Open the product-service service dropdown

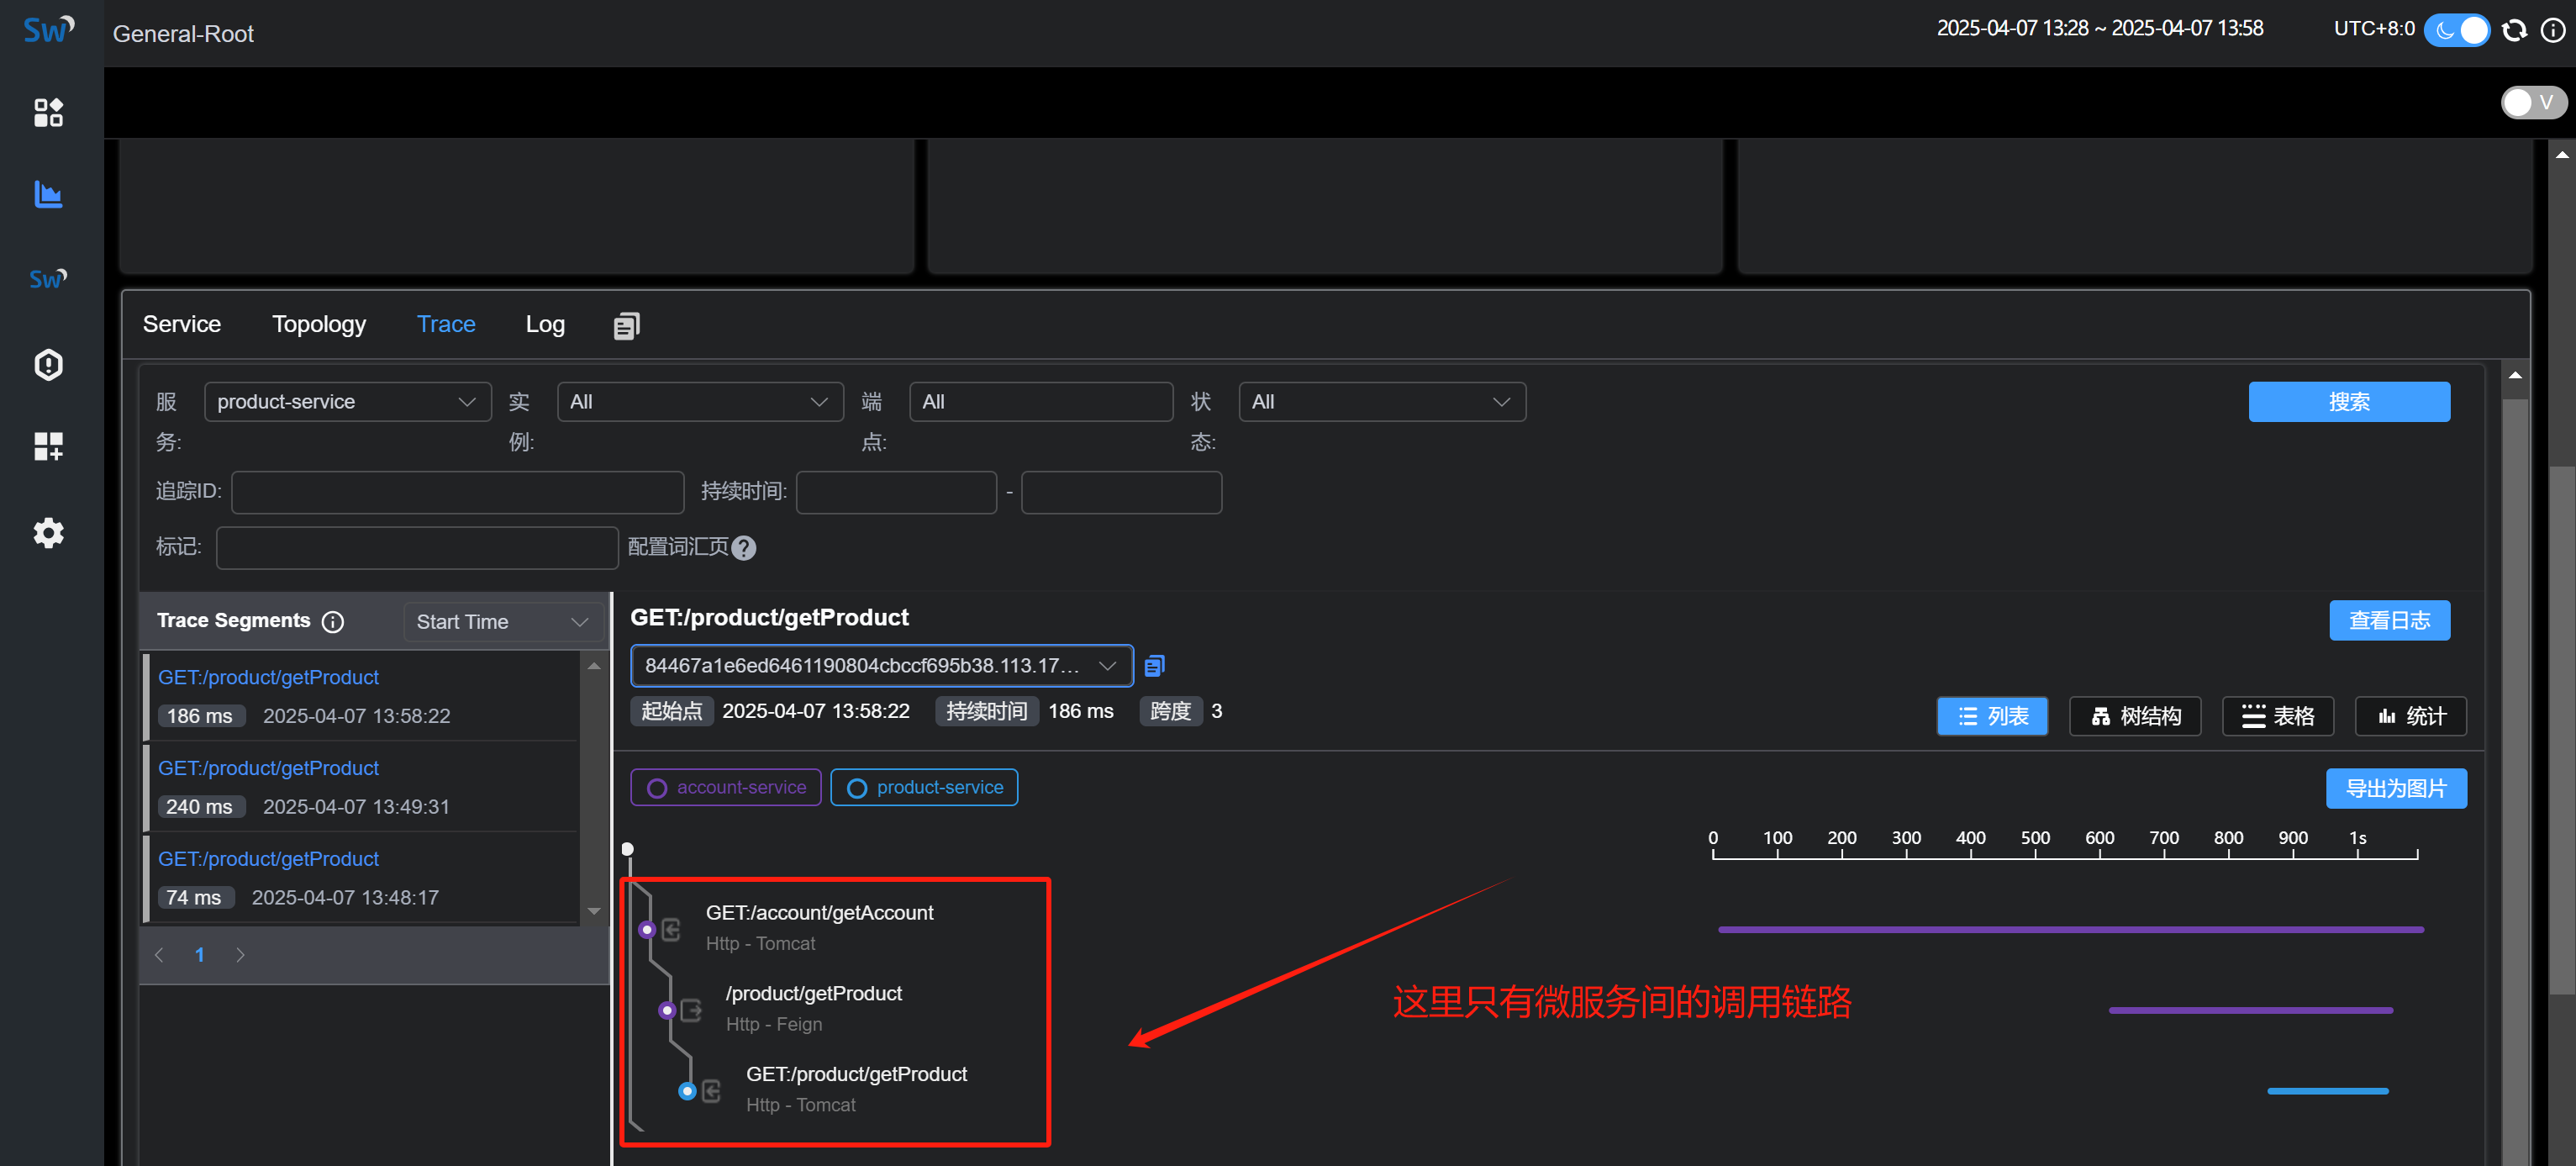pos(346,402)
